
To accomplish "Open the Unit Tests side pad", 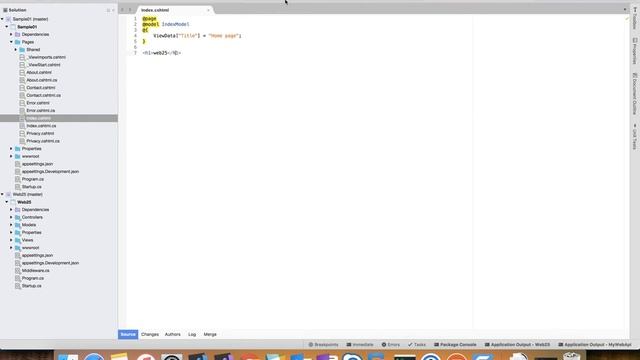I will (x=635, y=137).
